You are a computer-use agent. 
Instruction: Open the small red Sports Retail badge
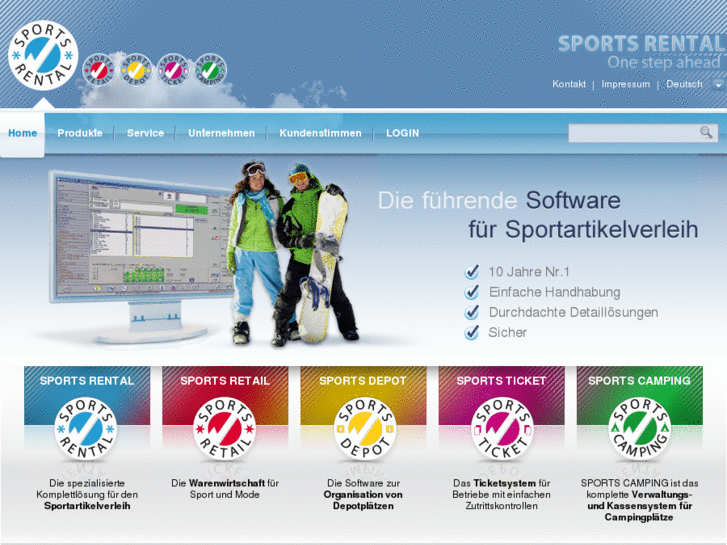pyautogui.click(x=98, y=70)
